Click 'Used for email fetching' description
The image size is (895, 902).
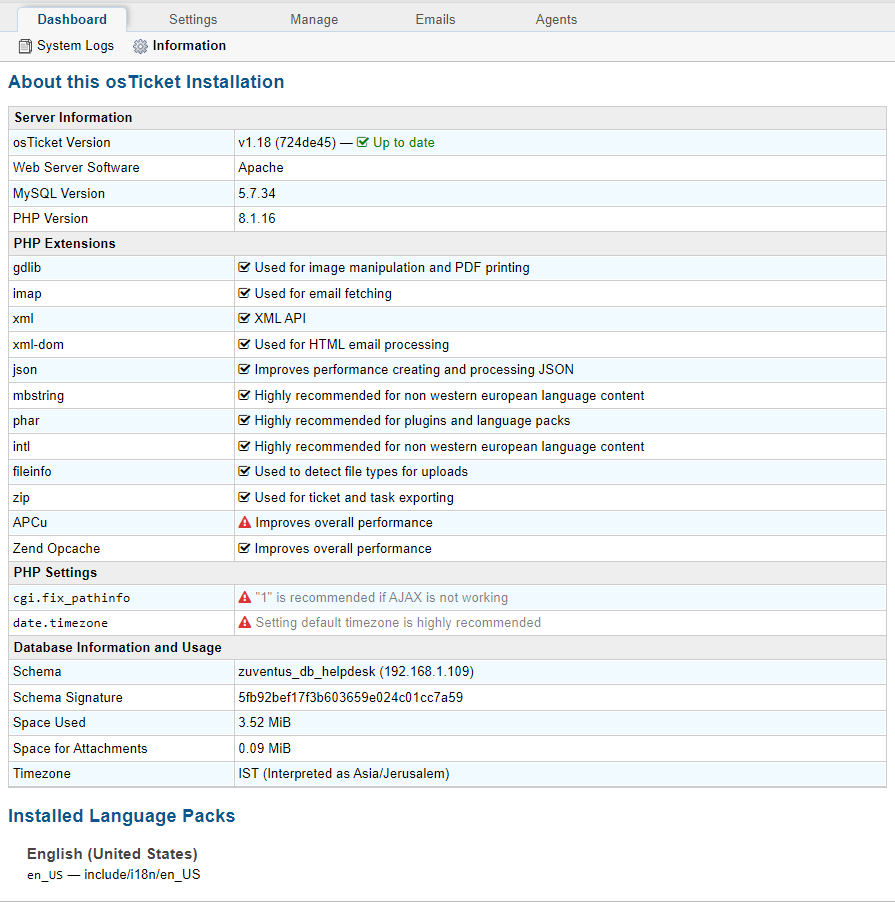tap(323, 293)
